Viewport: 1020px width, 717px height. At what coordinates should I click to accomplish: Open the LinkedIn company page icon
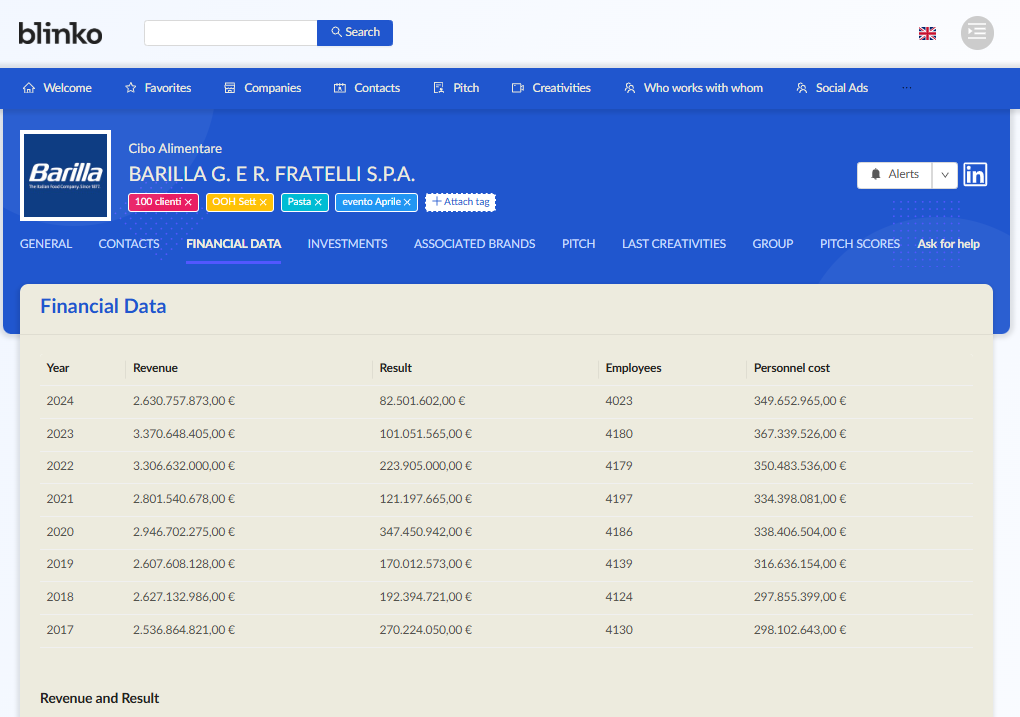[974, 174]
